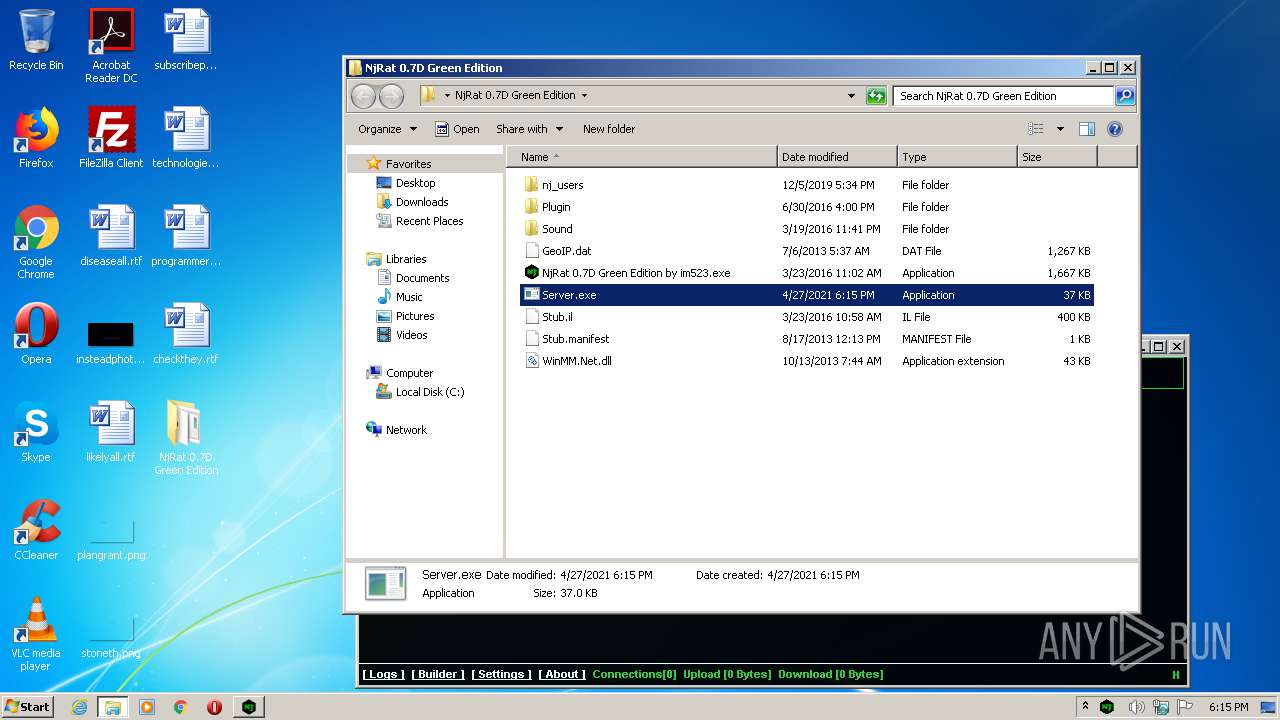Select Documents library
The height and width of the screenshot is (720, 1280).
pos(422,278)
